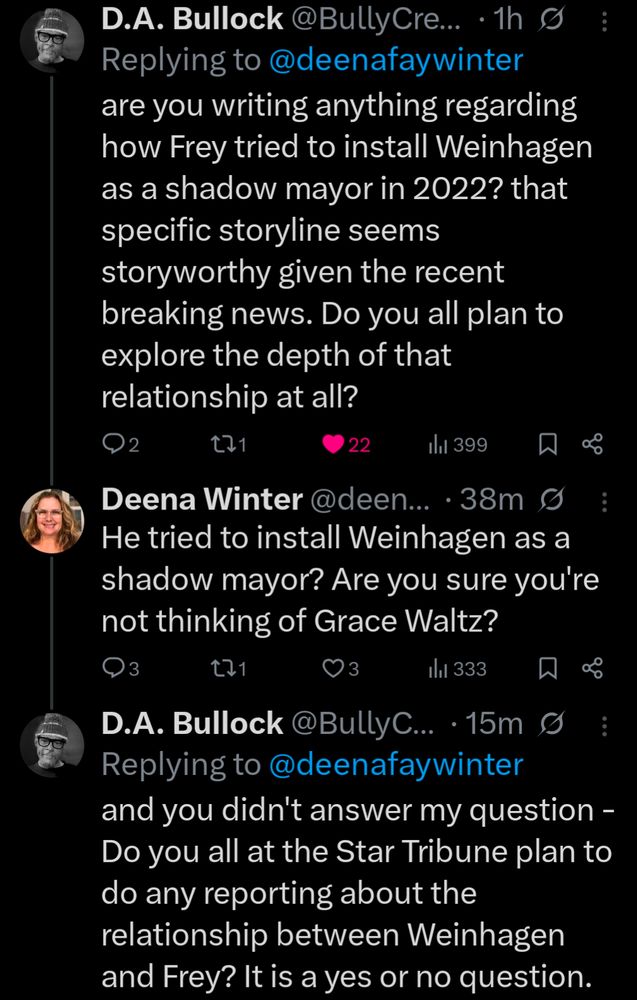Open last @deenafaywinter reply link

(x=395, y=765)
